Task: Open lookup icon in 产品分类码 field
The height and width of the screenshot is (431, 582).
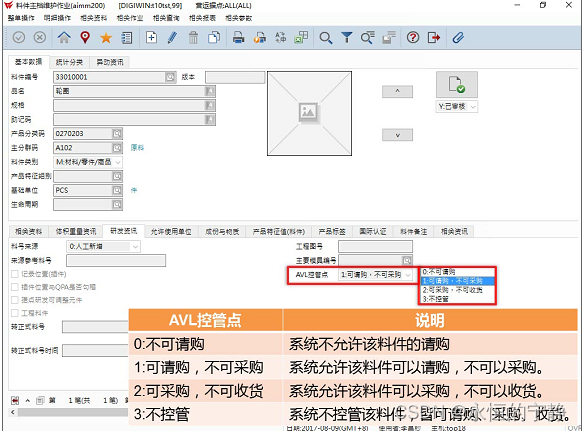Action: pyautogui.click(x=117, y=134)
